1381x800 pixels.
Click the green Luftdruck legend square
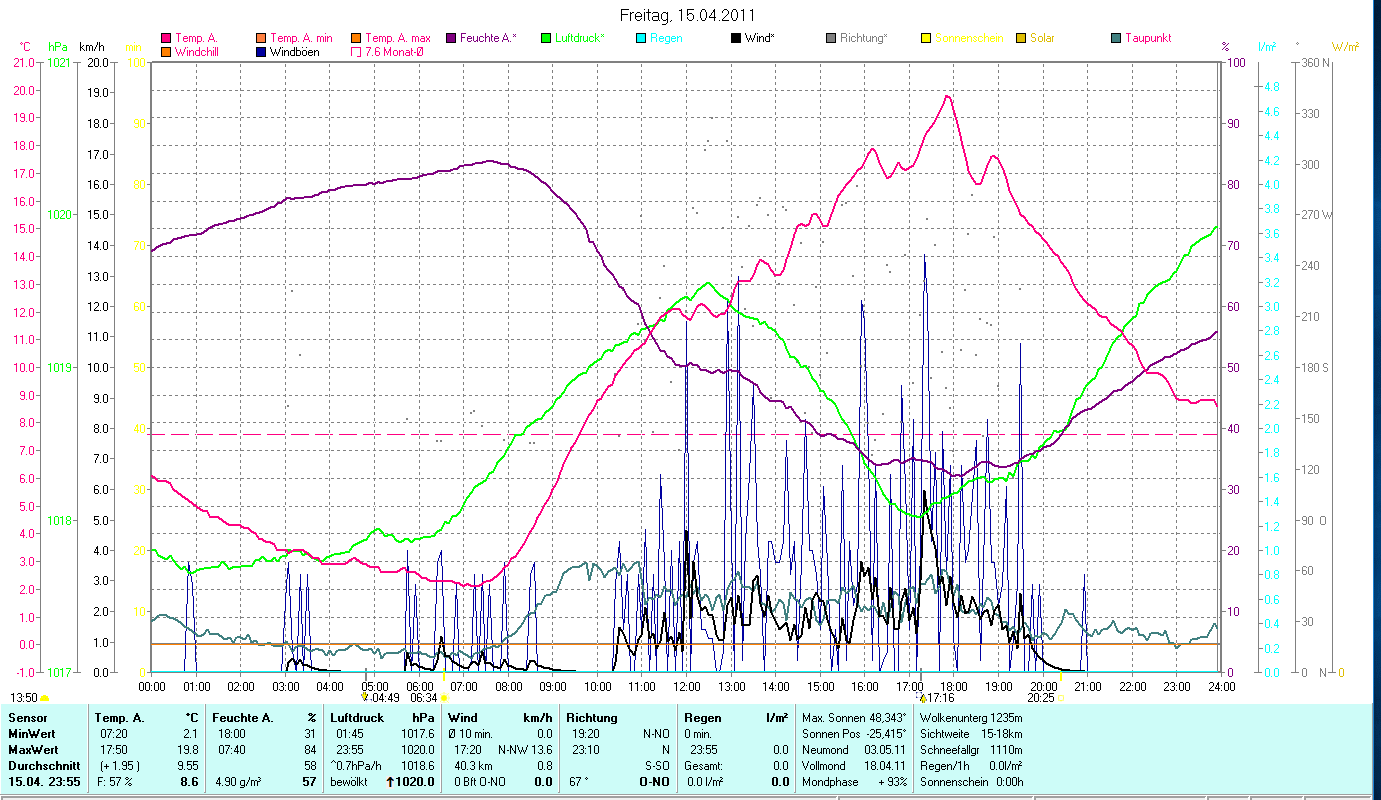546,38
